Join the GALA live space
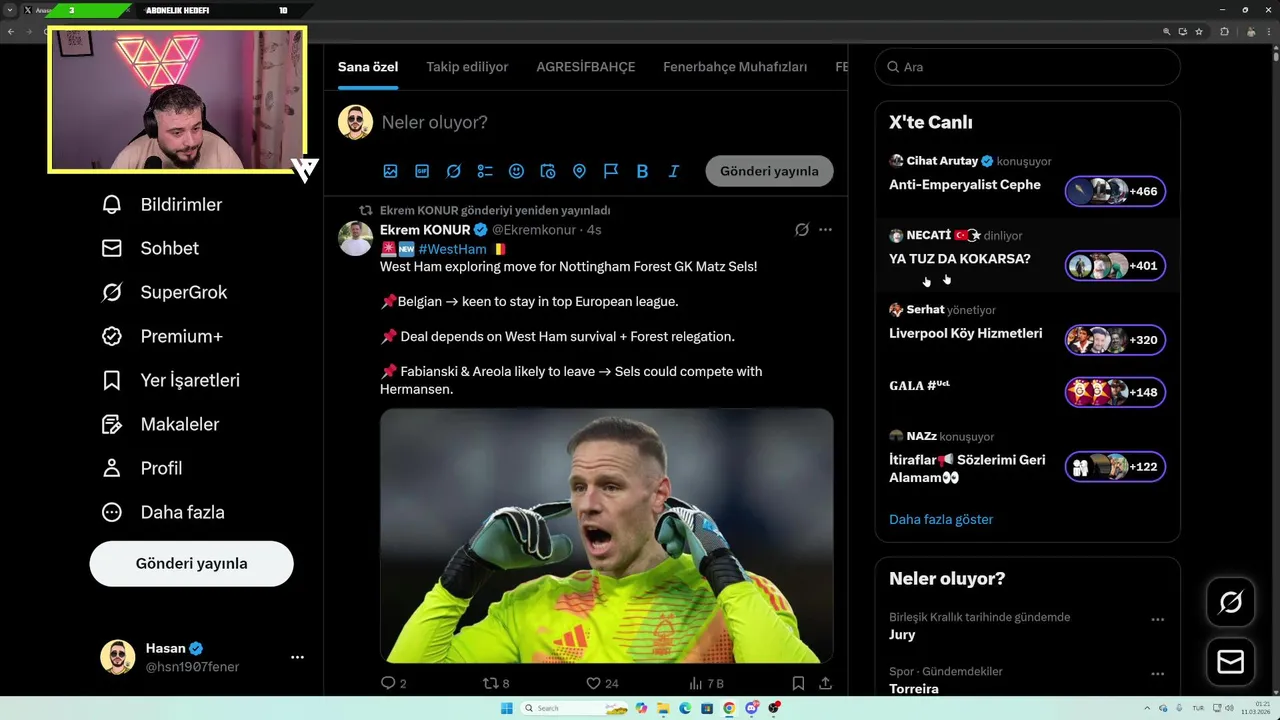The height and width of the screenshot is (720, 1280). [1115, 392]
